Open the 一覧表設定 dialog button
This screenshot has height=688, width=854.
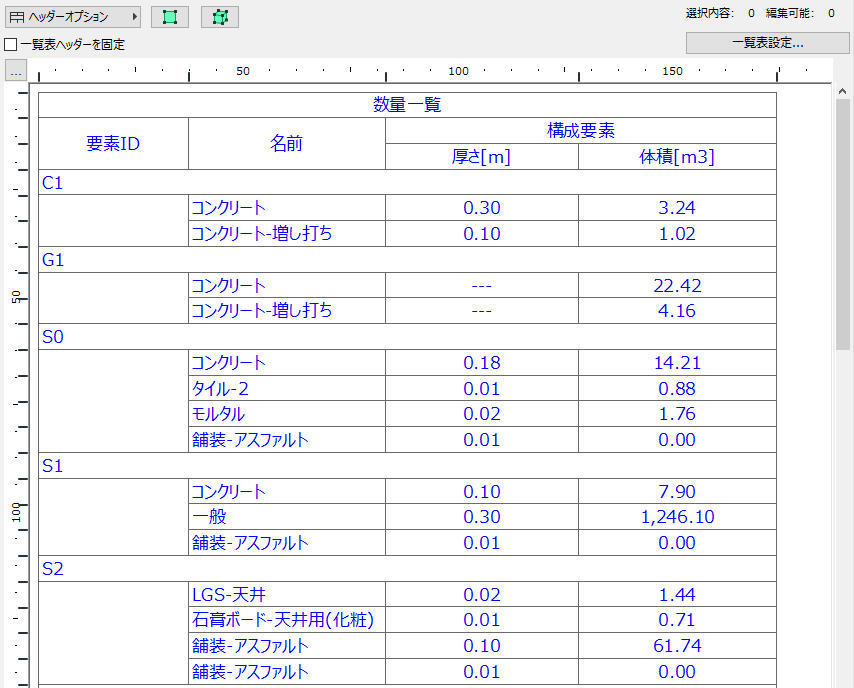click(x=768, y=42)
